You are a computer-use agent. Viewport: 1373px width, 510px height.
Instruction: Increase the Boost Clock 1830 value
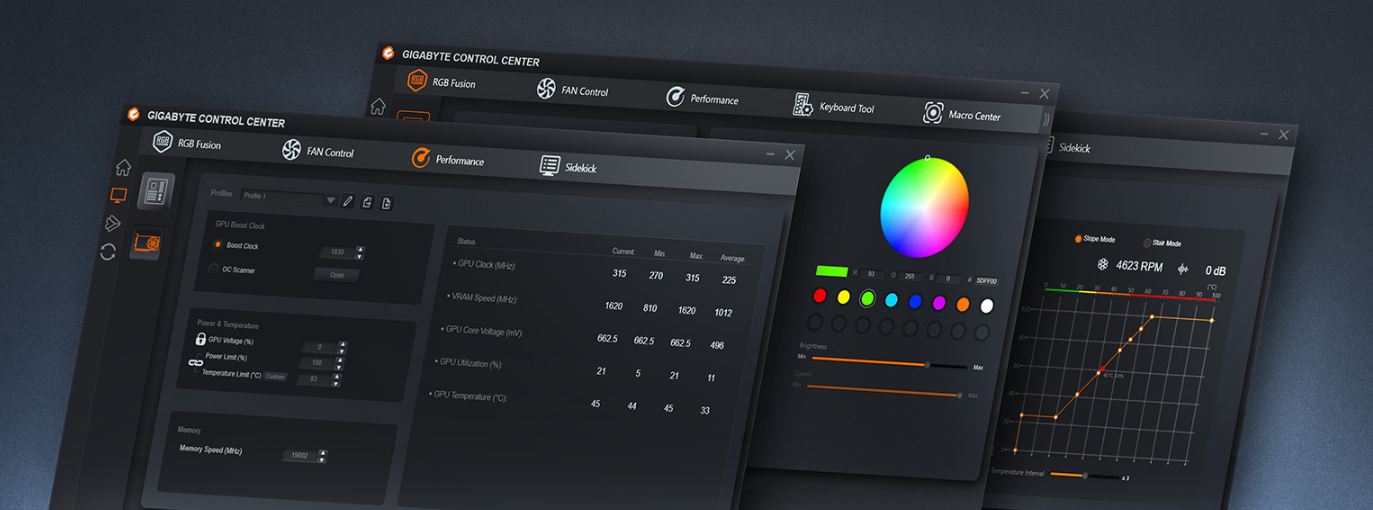(x=360, y=249)
